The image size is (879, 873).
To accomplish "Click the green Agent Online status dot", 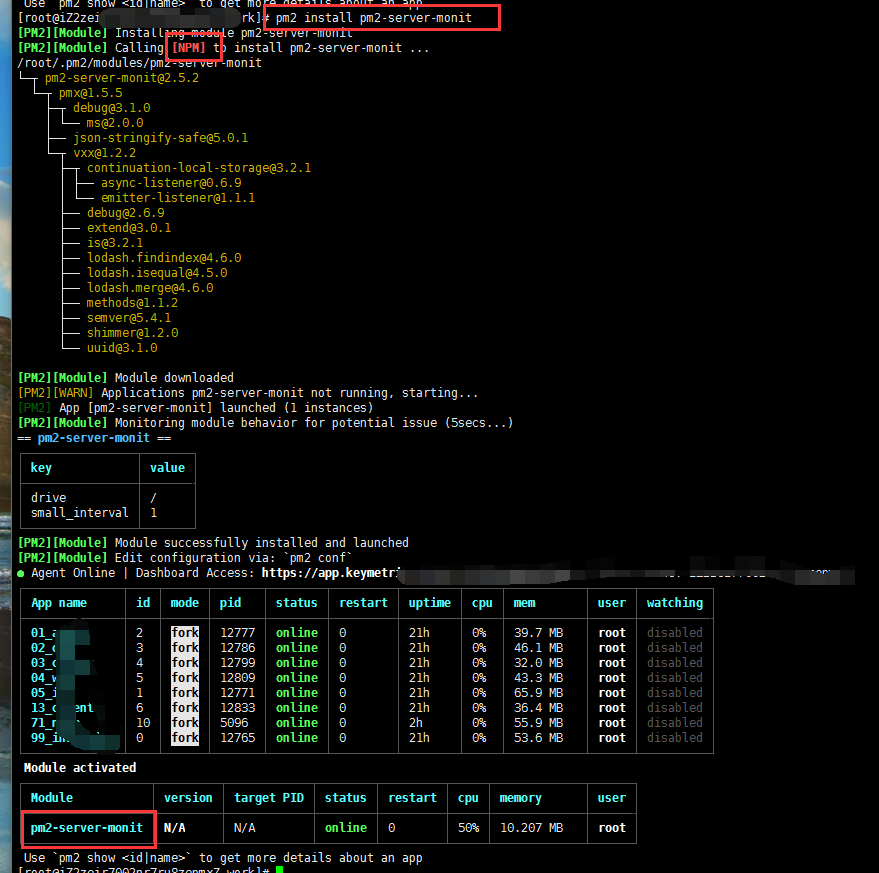I will pyautogui.click(x=21, y=574).
